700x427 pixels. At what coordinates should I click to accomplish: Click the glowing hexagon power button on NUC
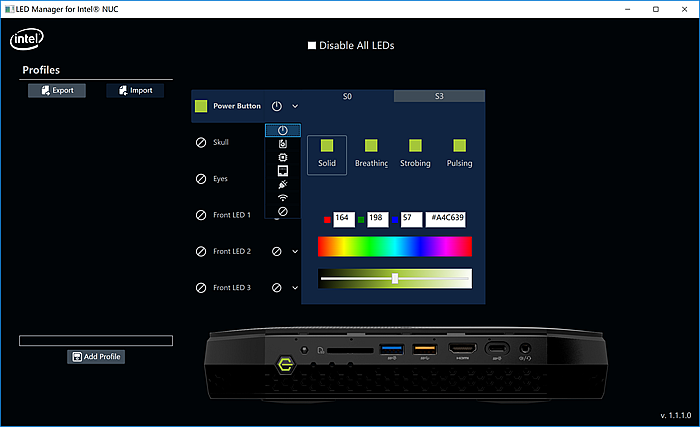pos(285,365)
